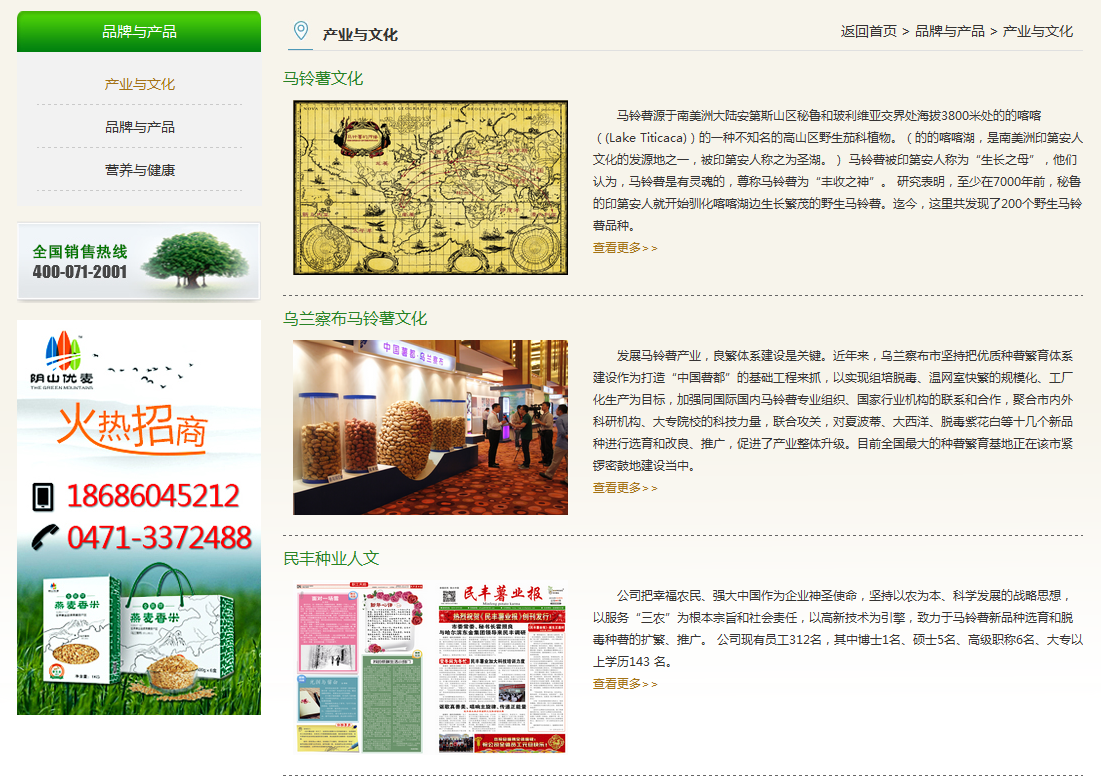
Task: Click 查看更多 under 乌兰察布马铃薯文化
Action: pyautogui.click(x=618, y=489)
